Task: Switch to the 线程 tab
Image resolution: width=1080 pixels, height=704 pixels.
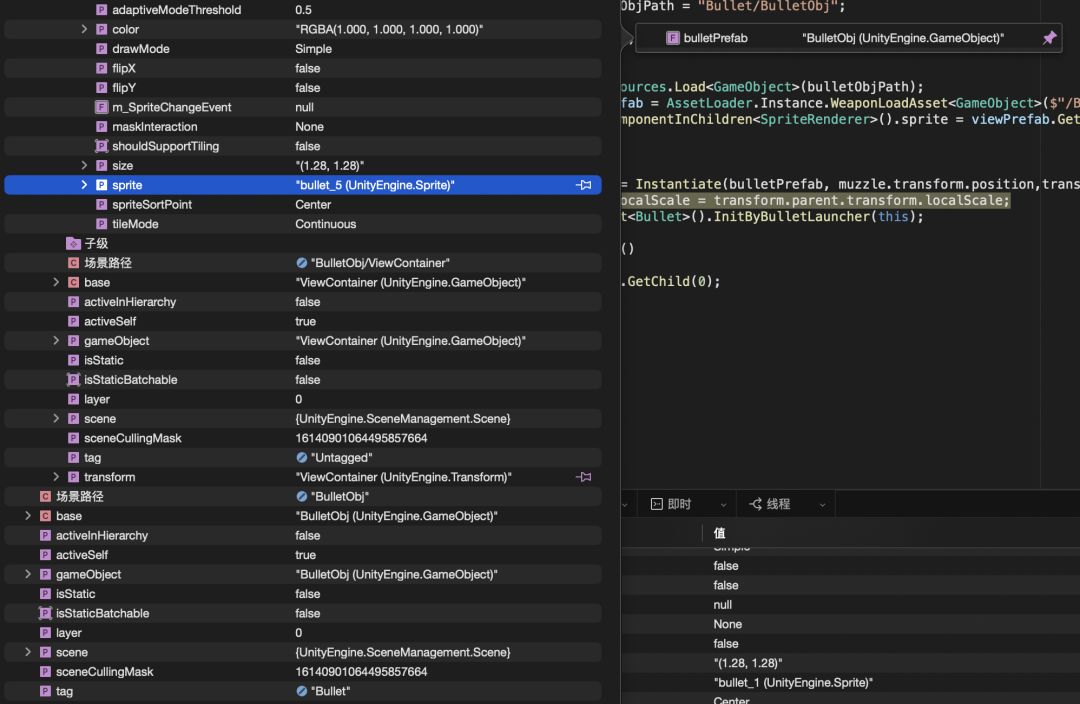Action: pos(777,504)
